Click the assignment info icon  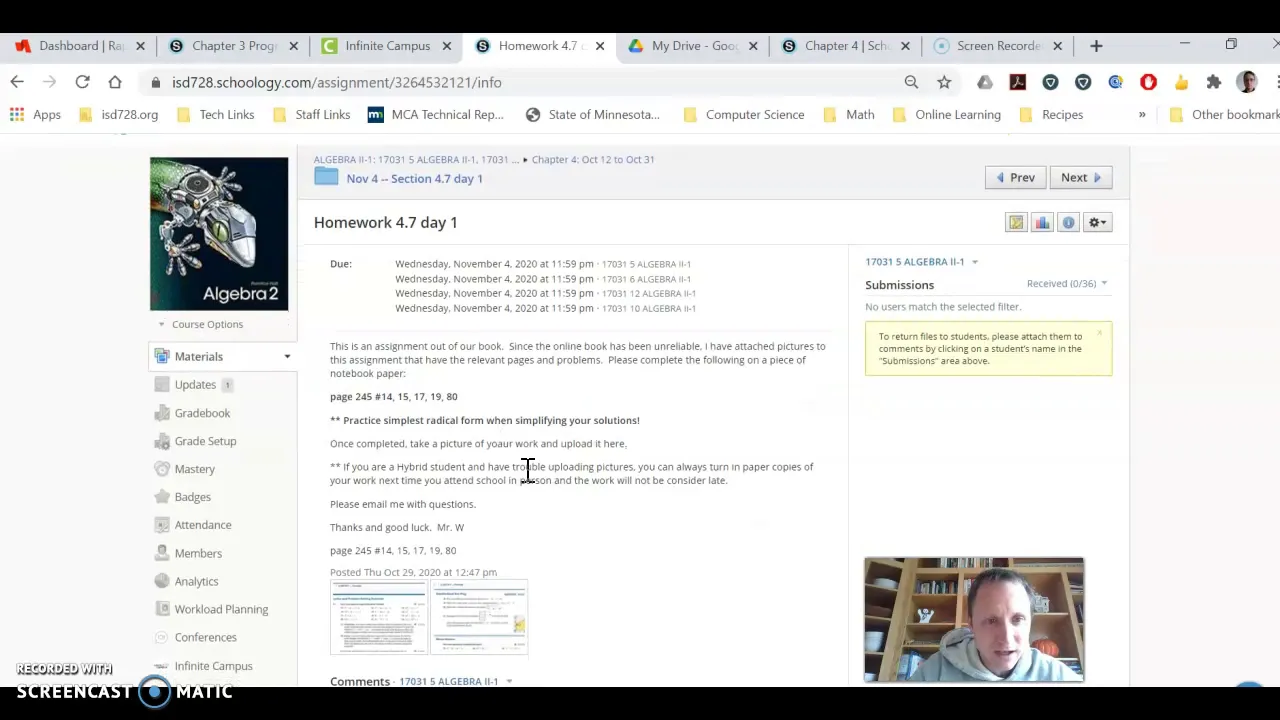[x=1068, y=222]
